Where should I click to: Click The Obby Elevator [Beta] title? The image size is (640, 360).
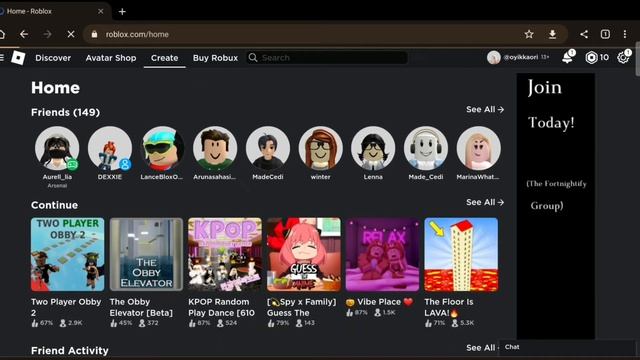141,307
